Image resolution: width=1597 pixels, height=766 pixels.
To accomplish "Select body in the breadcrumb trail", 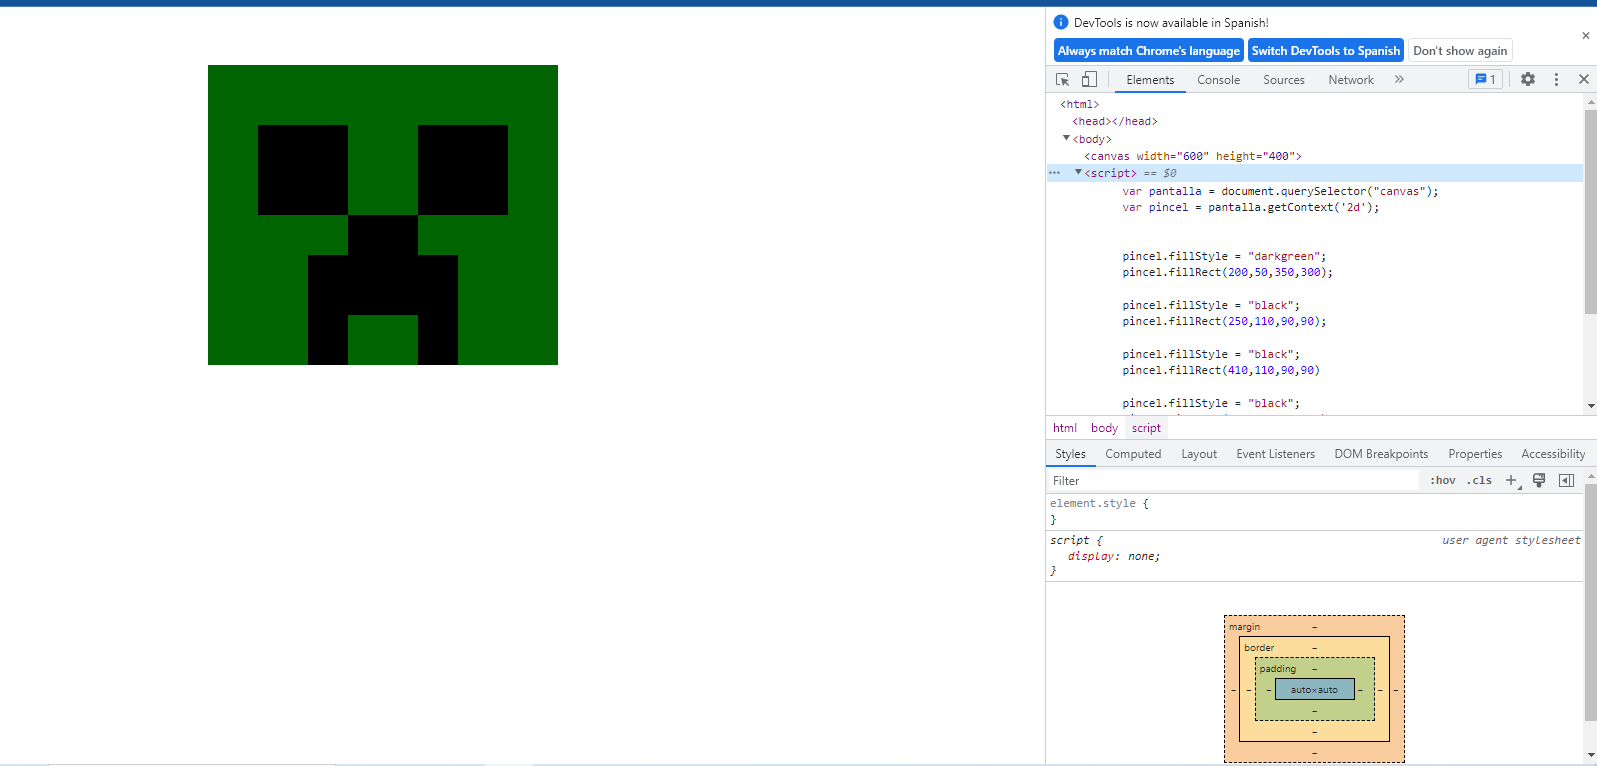I will pos(1104,428).
